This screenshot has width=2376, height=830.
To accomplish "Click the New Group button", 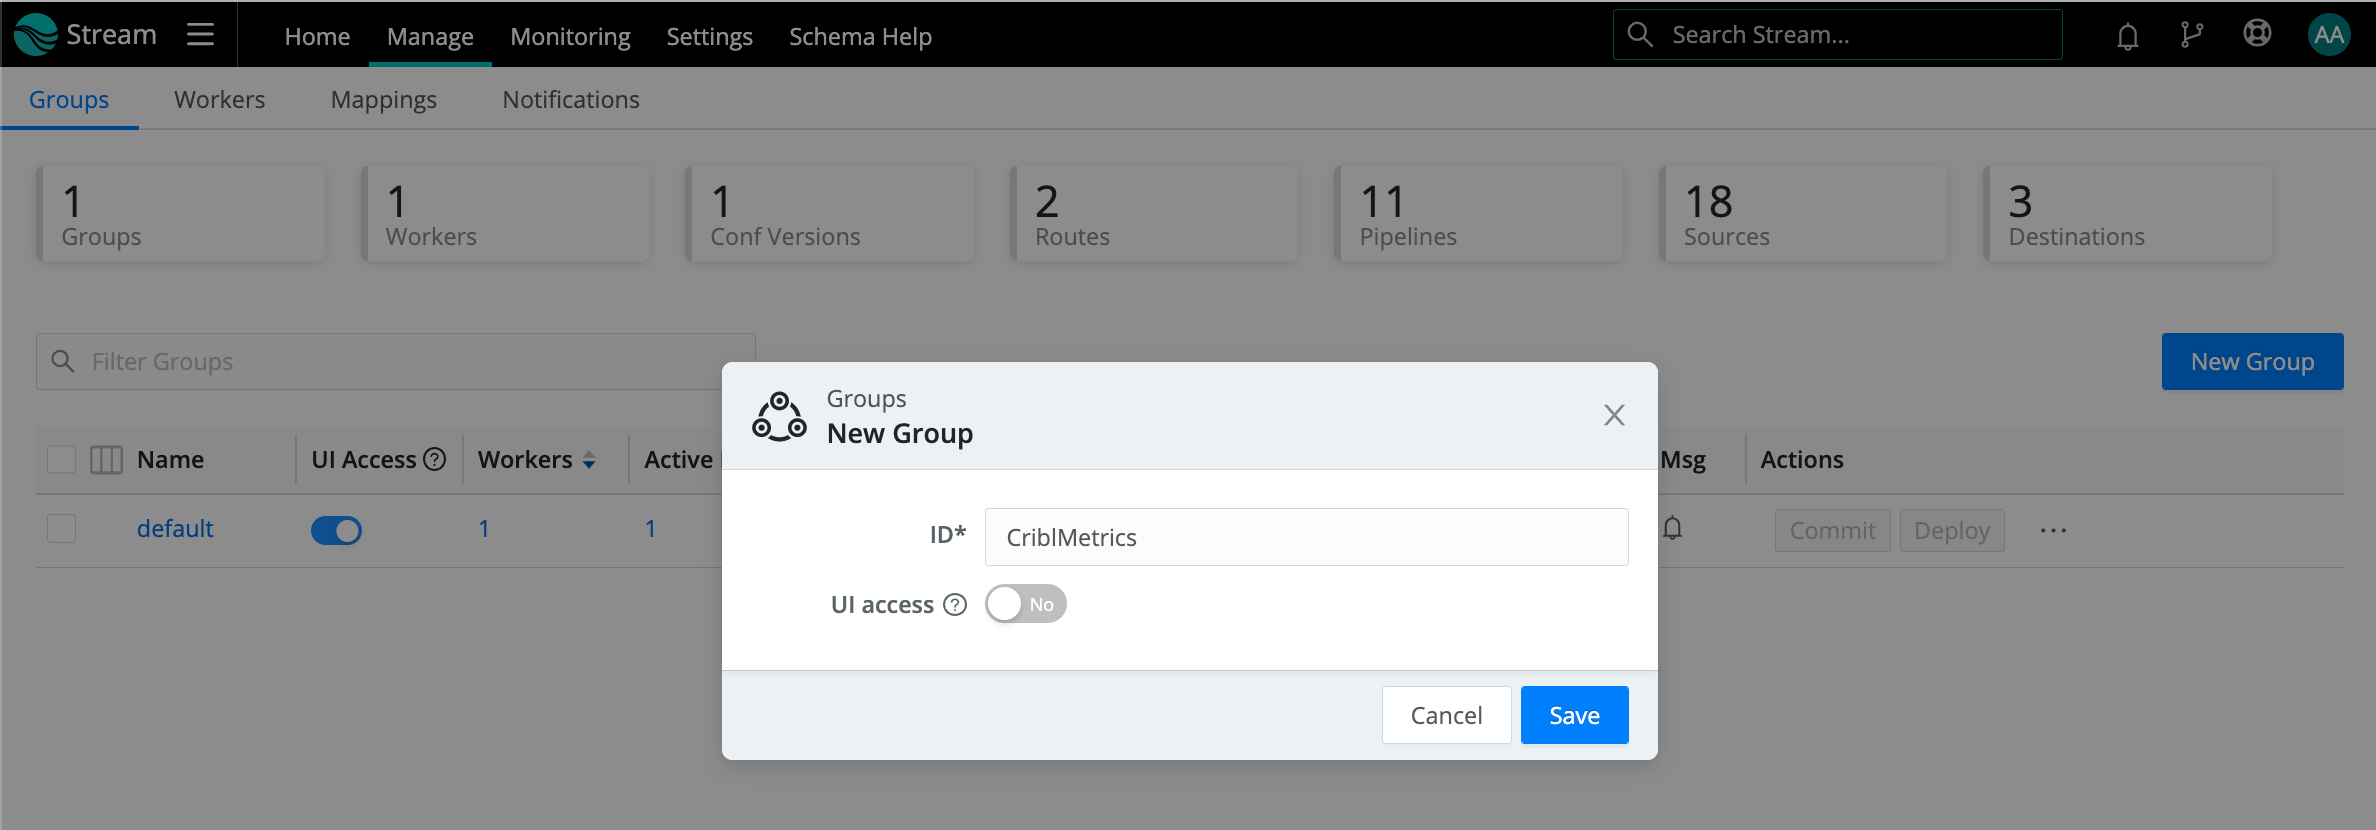I will tap(2252, 361).
